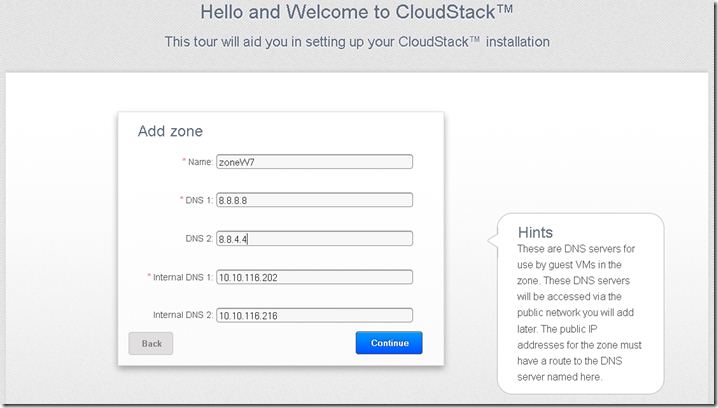Click the Internal DNS 1 label
718x408 pixels.
point(180,277)
